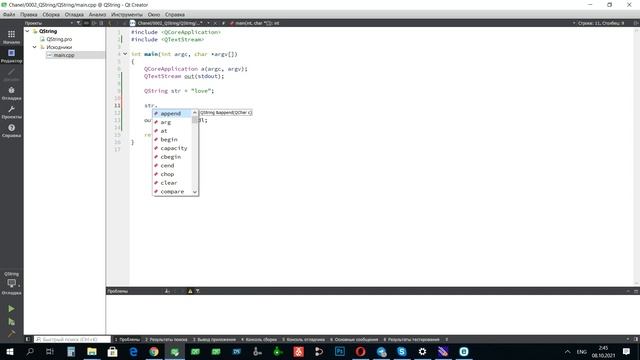Switch to the Edit (Редактор) mode
640x360 pixels.
(11, 56)
